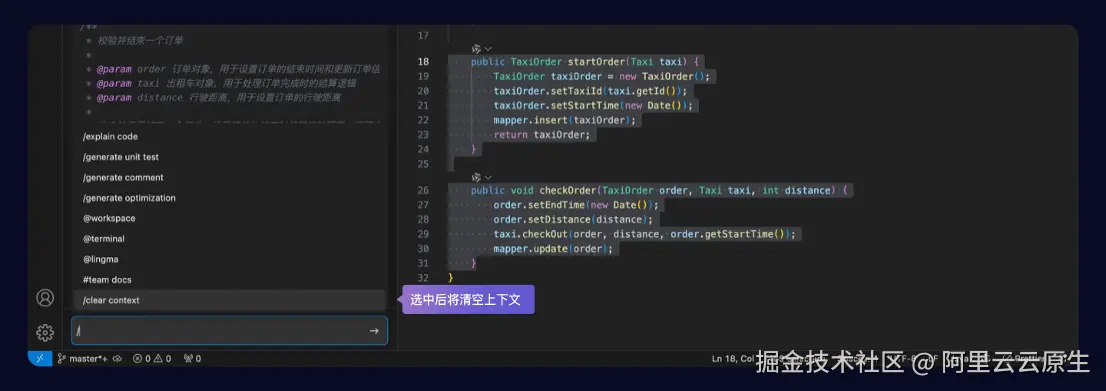
Task: Click the checkOrder method name on line 26
Action: [568, 191]
